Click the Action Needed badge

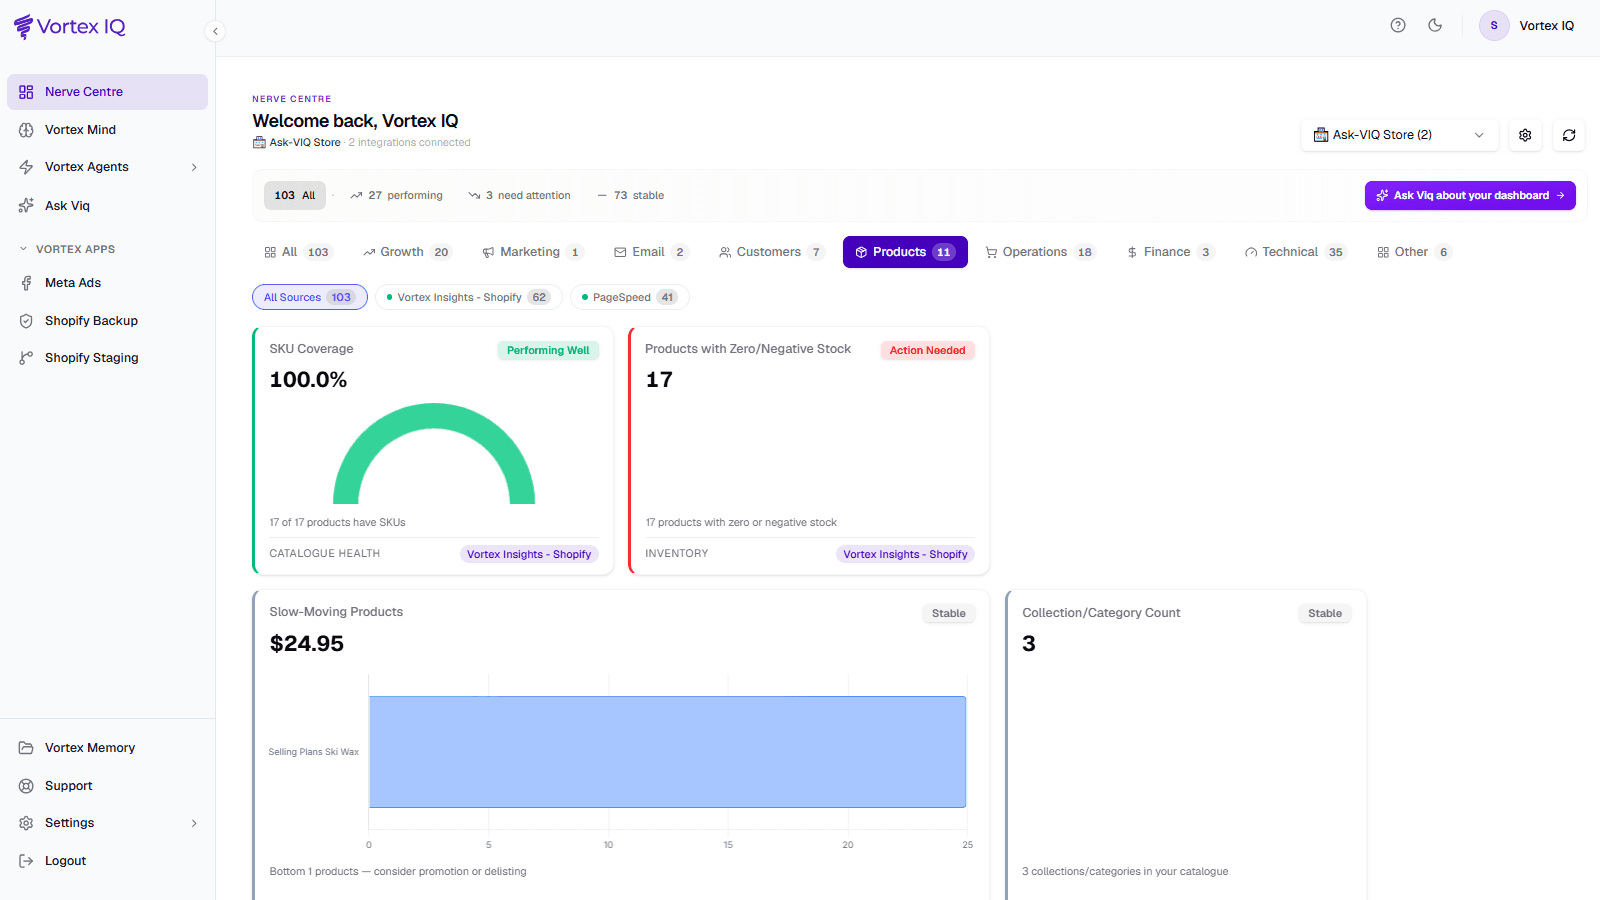click(928, 350)
